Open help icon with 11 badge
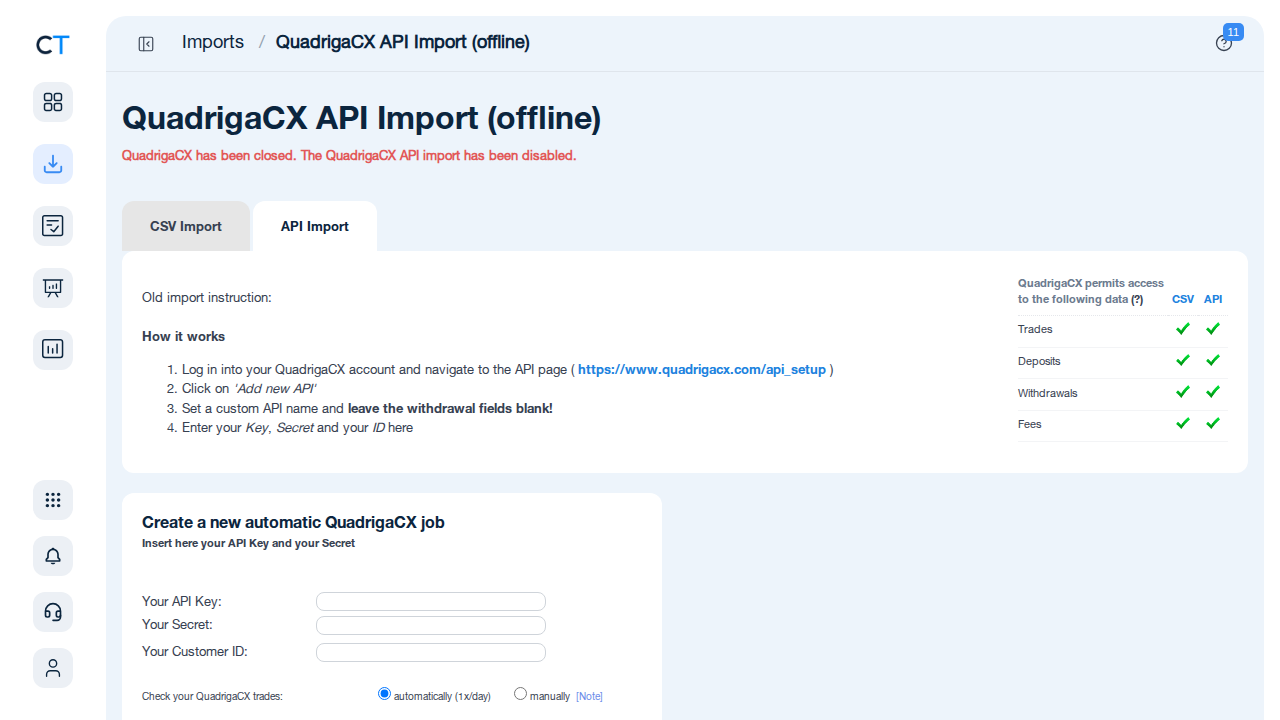 pyautogui.click(x=1224, y=43)
